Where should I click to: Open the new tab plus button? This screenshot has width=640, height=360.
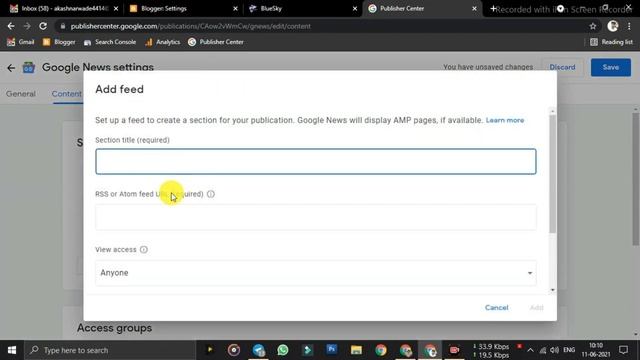pos(493,9)
